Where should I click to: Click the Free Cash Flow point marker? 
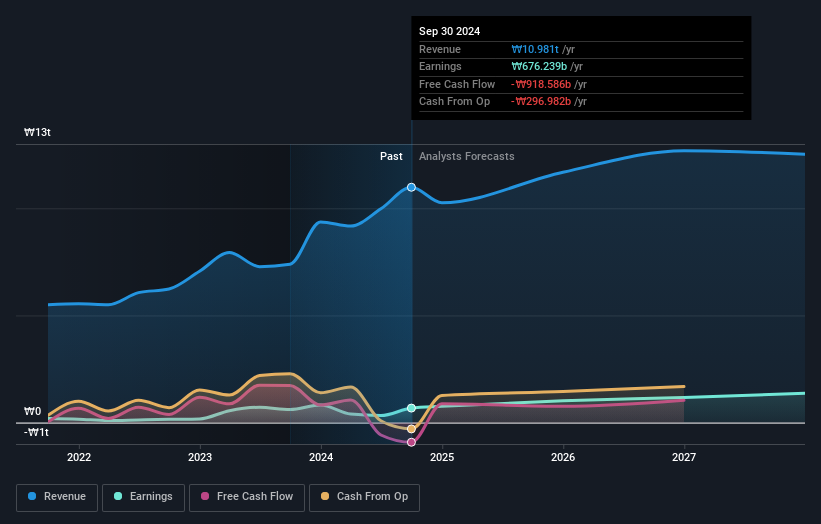pyautogui.click(x=412, y=442)
